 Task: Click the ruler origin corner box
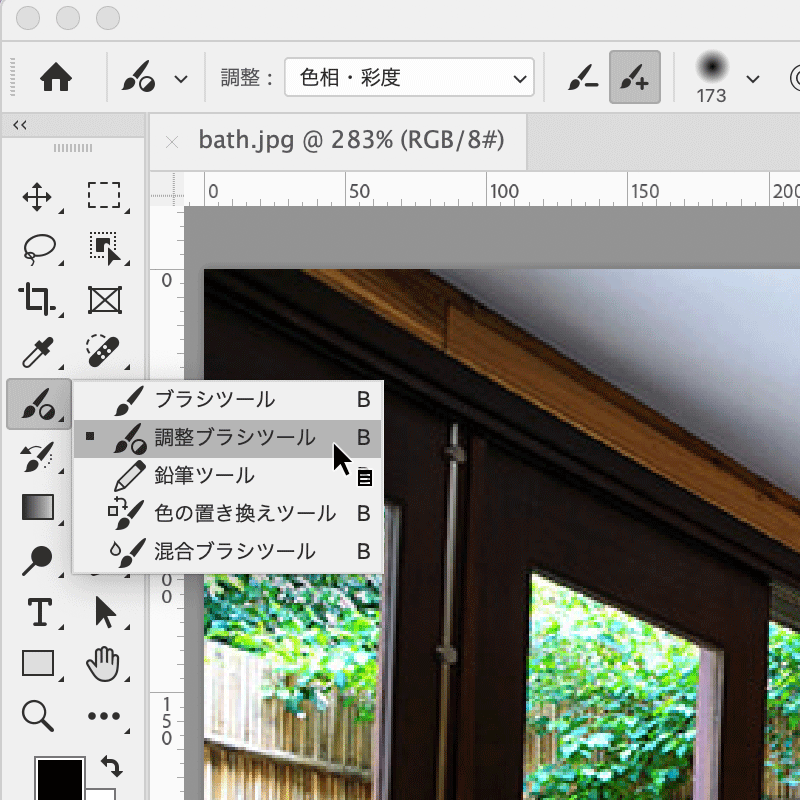pyautogui.click(x=167, y=189)
